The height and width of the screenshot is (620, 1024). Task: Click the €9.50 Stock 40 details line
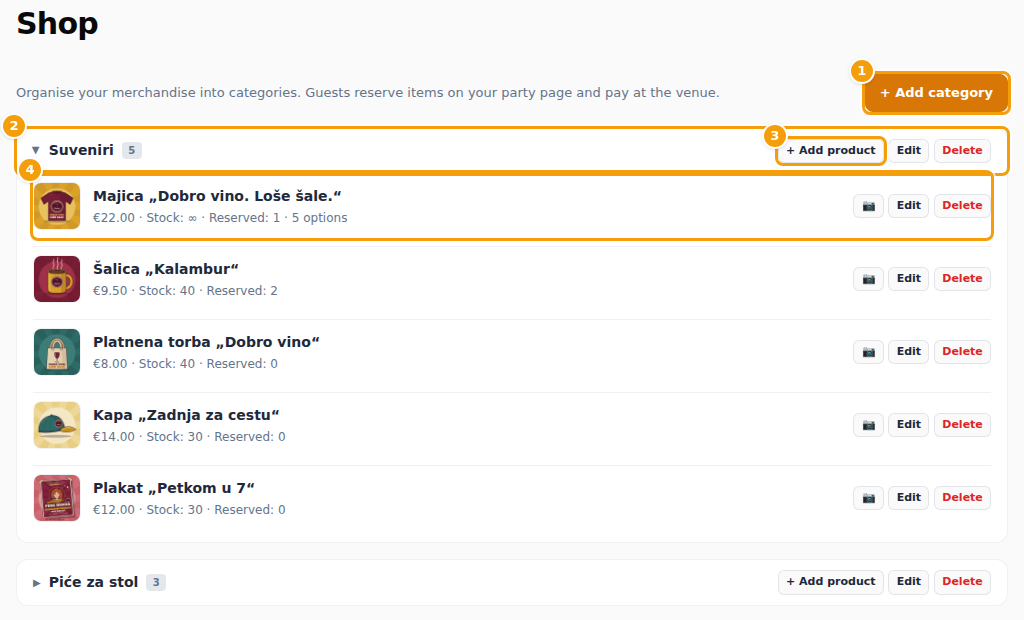click(x=185, y=291)
